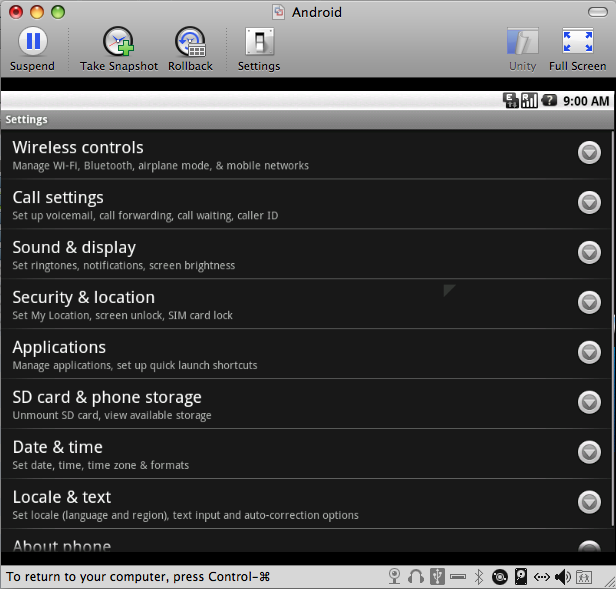Image resolution: width=616 pixels, height=589 pixels.
Task: Click the USB device icon
Action: pyautogui.click(x=437, y=577)
